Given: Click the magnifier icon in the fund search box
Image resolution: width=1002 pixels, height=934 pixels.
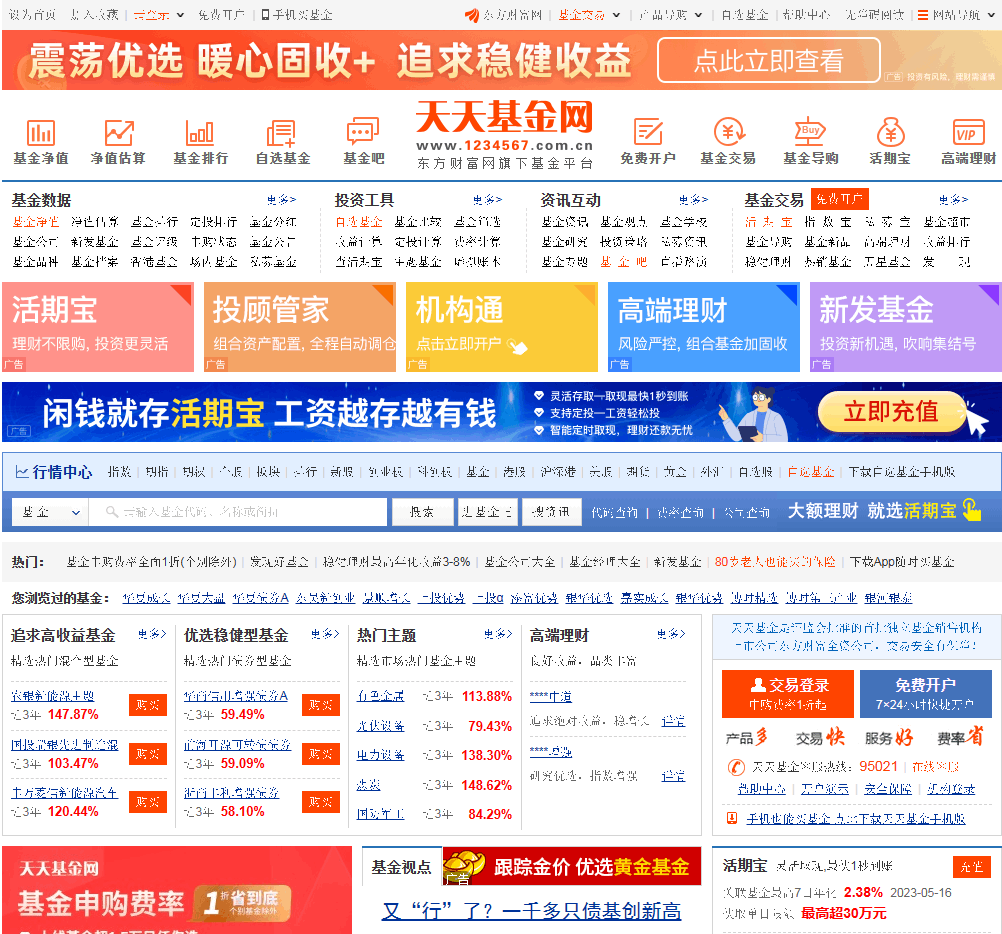Looking at the screenshot, I should 112,512.
